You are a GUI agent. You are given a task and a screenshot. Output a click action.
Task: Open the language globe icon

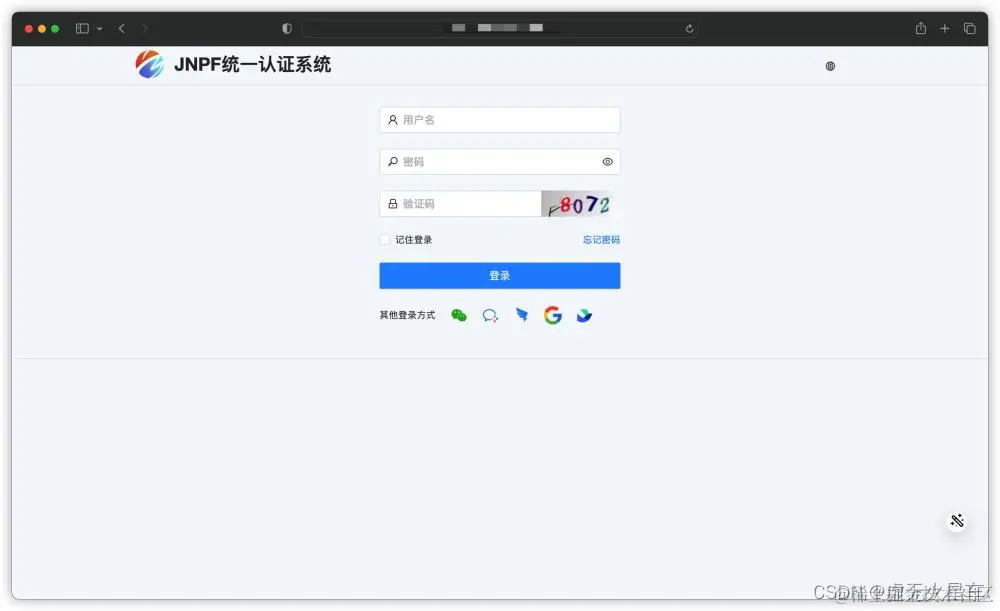[830, 66]
